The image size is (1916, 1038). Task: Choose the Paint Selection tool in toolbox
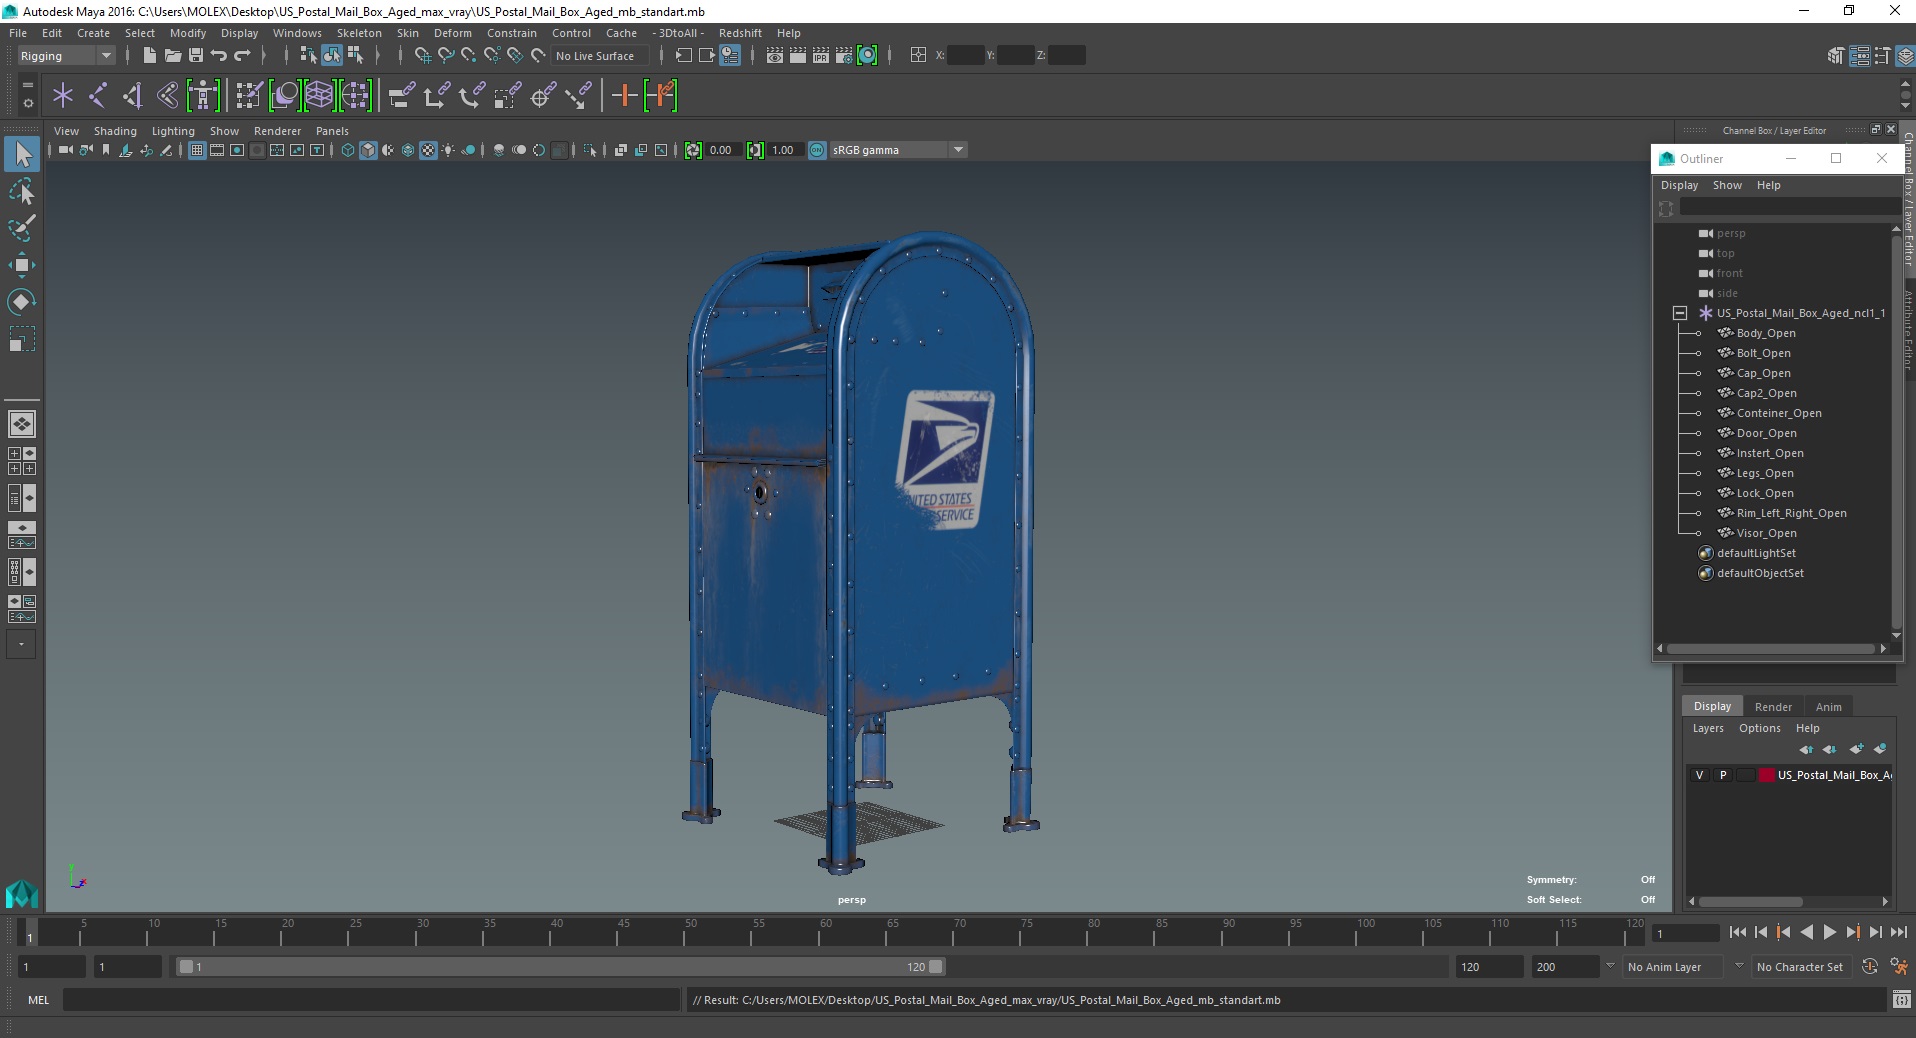[22, 228]
